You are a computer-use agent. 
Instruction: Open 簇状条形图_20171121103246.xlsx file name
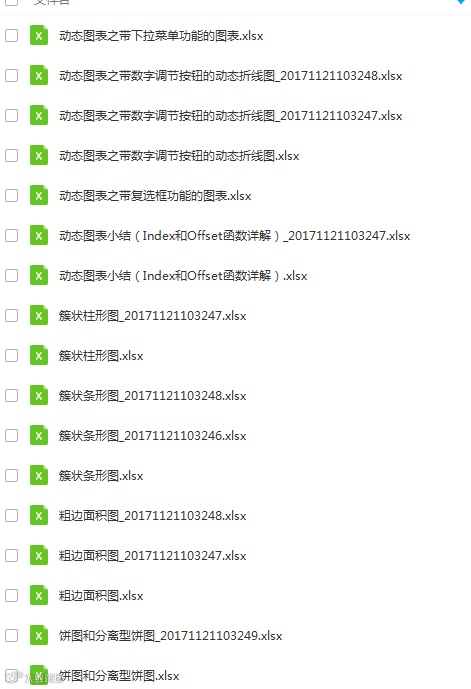coord(152,436)
